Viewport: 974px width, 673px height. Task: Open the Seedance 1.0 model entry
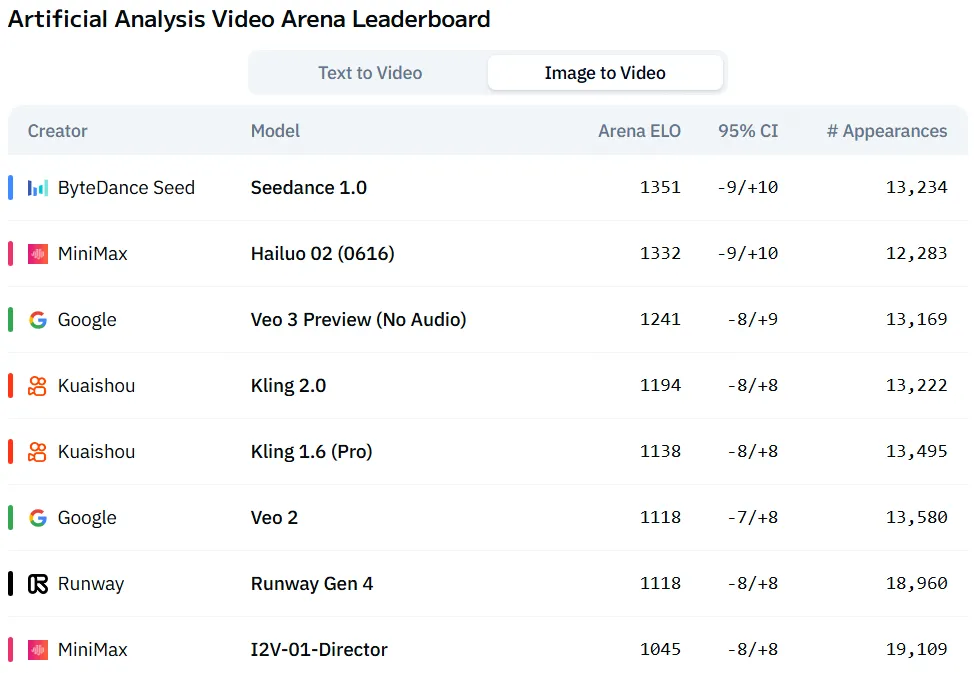[308, 188]
